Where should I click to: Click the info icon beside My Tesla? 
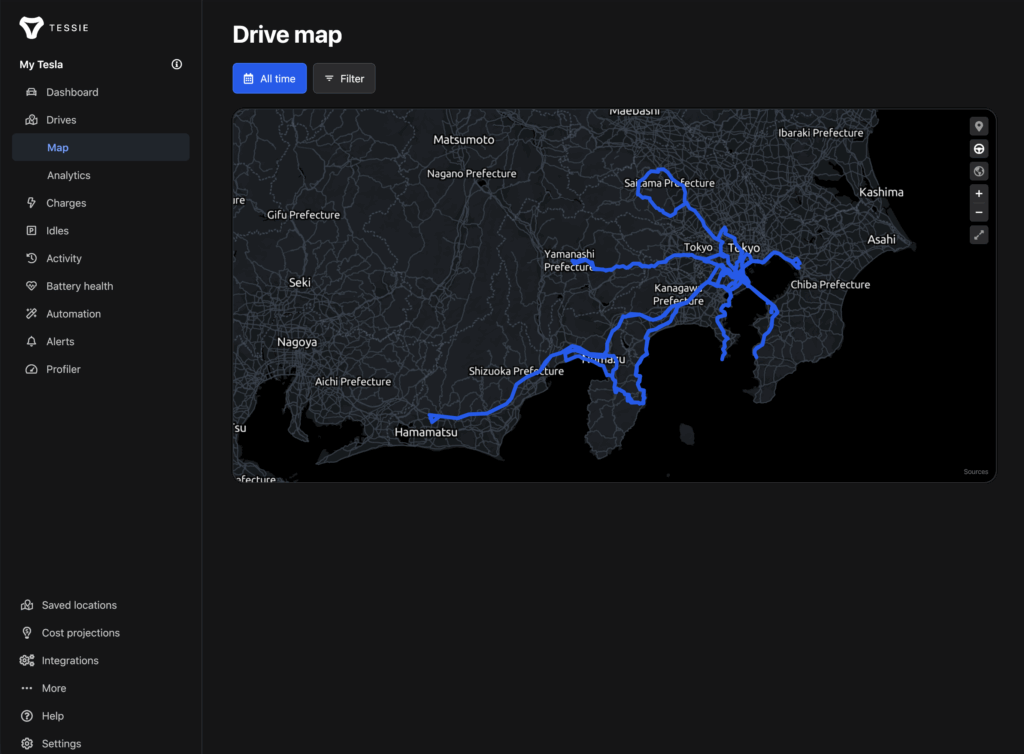[x=177, y=65]
